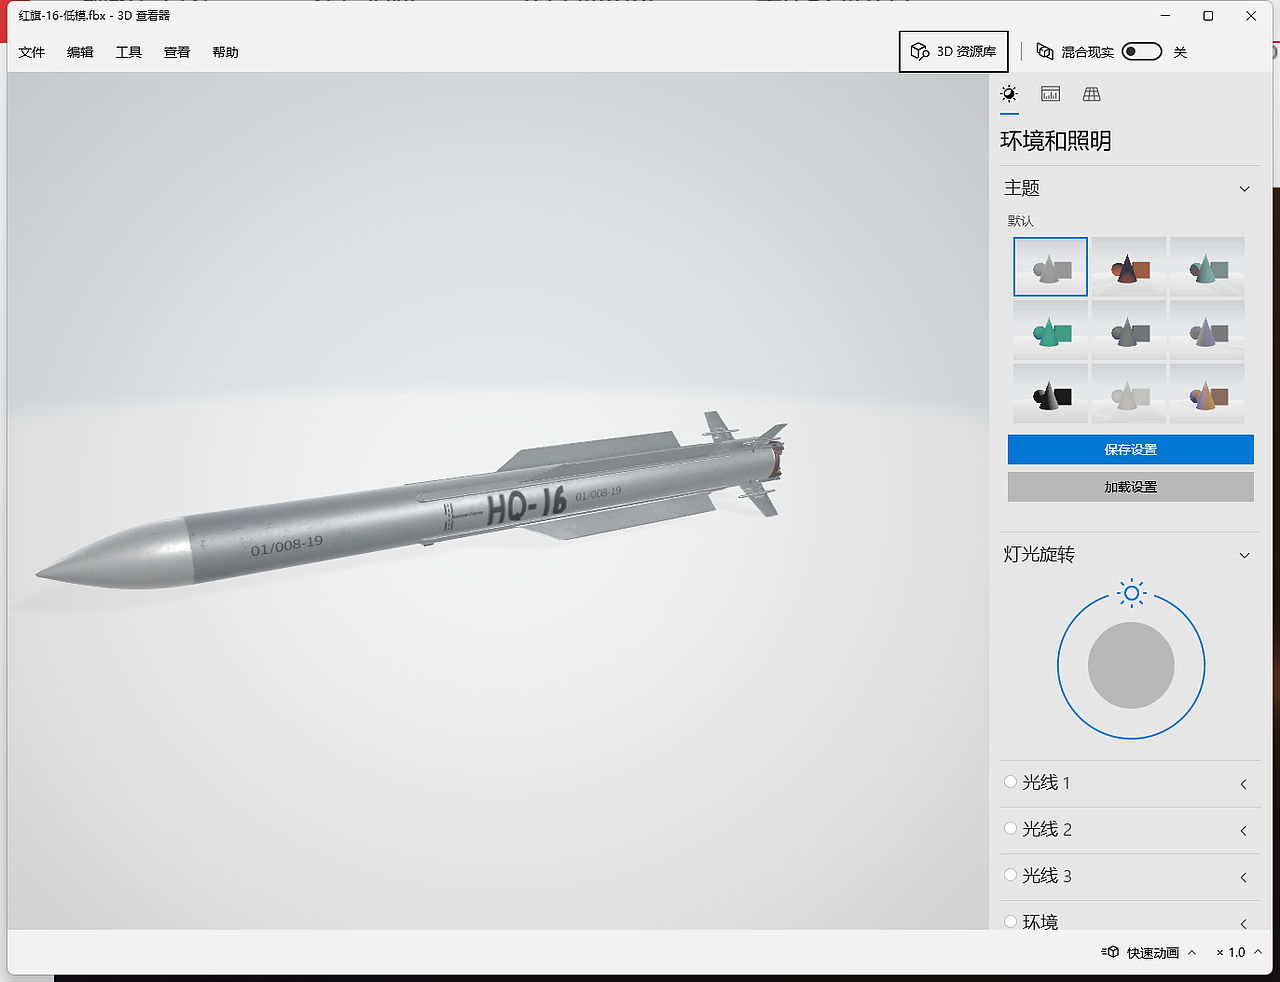The height and width of the screenshot is (982, 1280).
Task: Click the 光线 1 color circle
Action: coord(1010,782)
